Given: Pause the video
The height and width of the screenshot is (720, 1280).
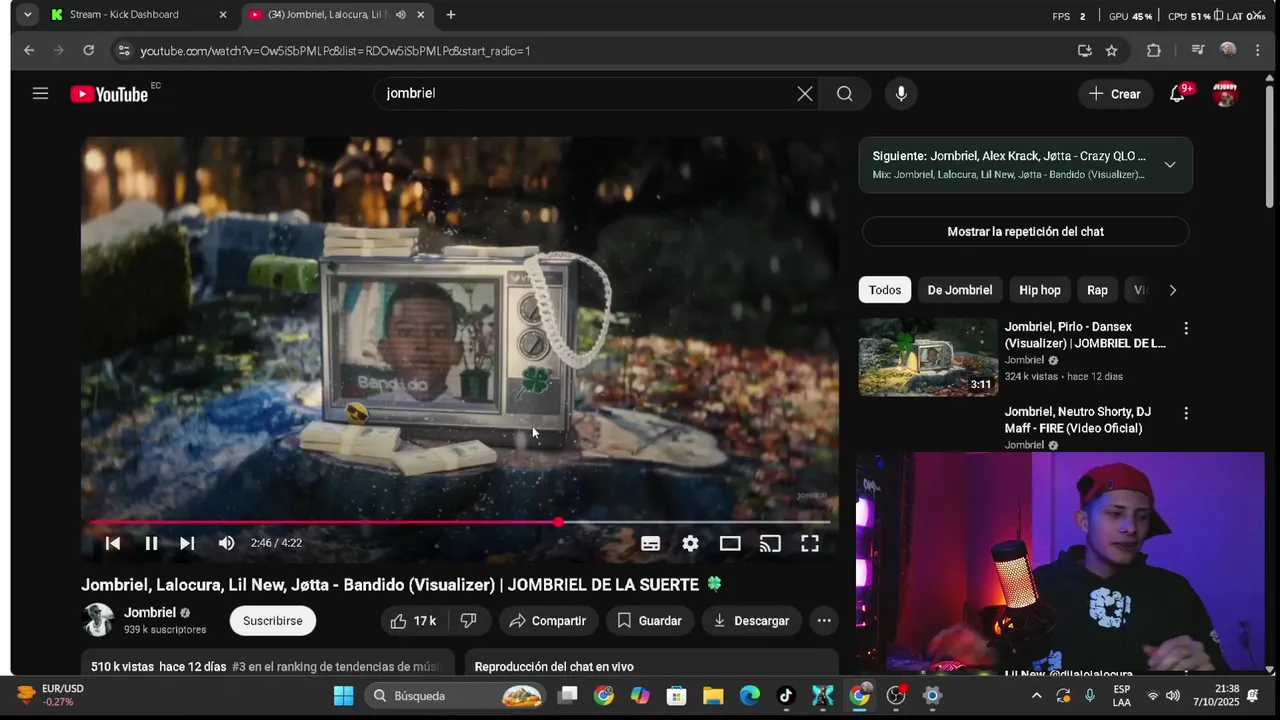Looking at the screenshot, I should pyautogui.click(x=151, y=543).
